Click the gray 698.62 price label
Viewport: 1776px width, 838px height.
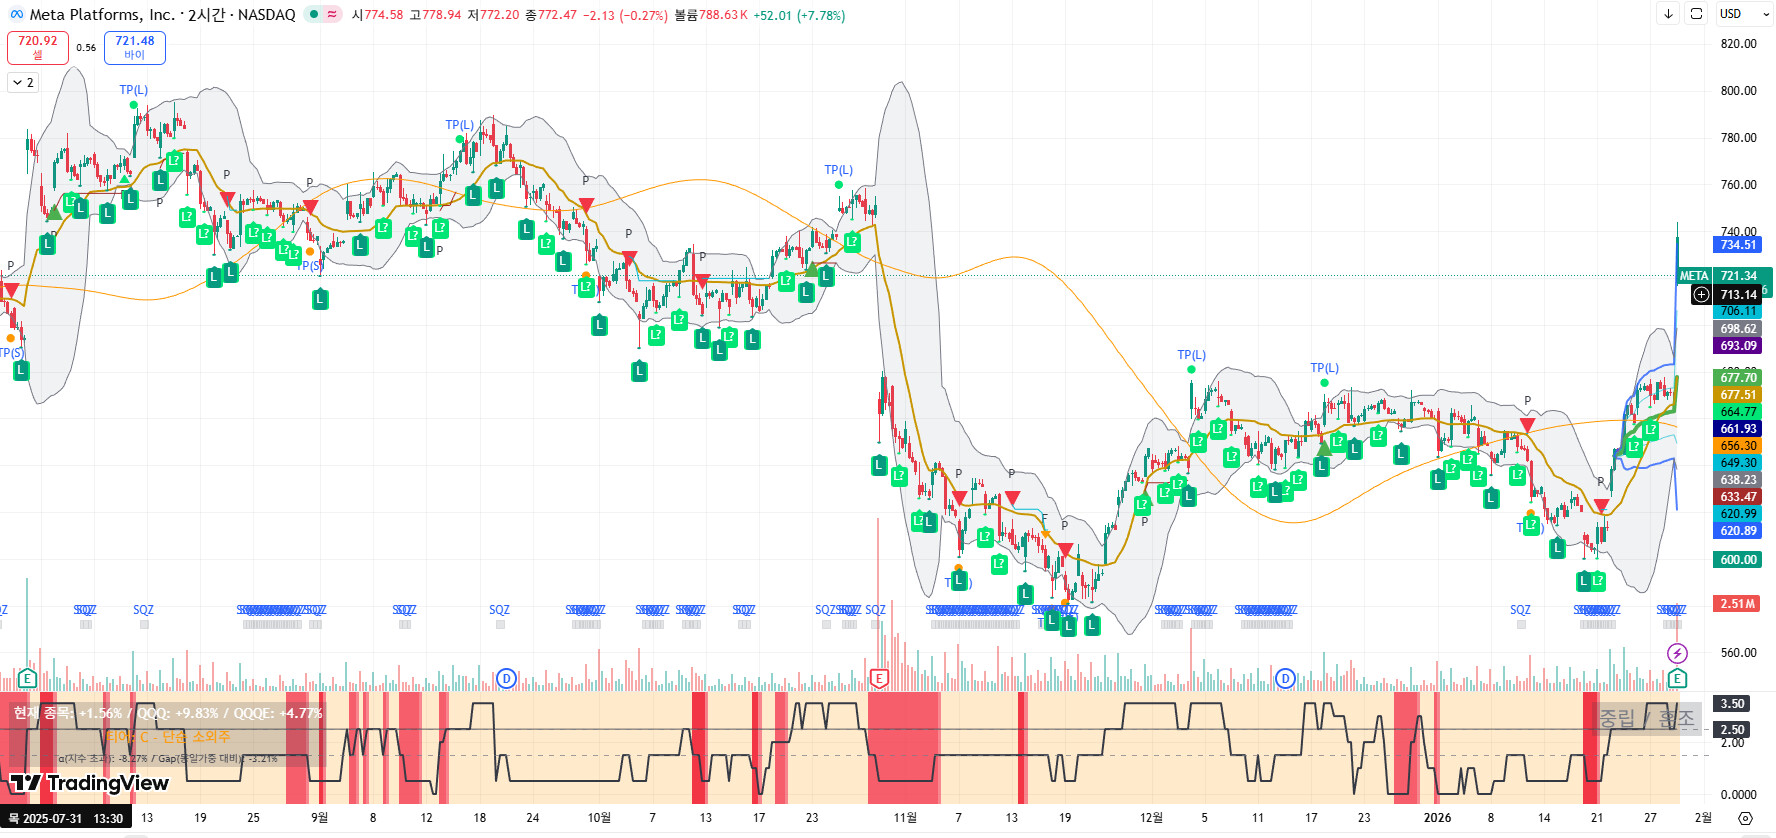point(1738,329)
